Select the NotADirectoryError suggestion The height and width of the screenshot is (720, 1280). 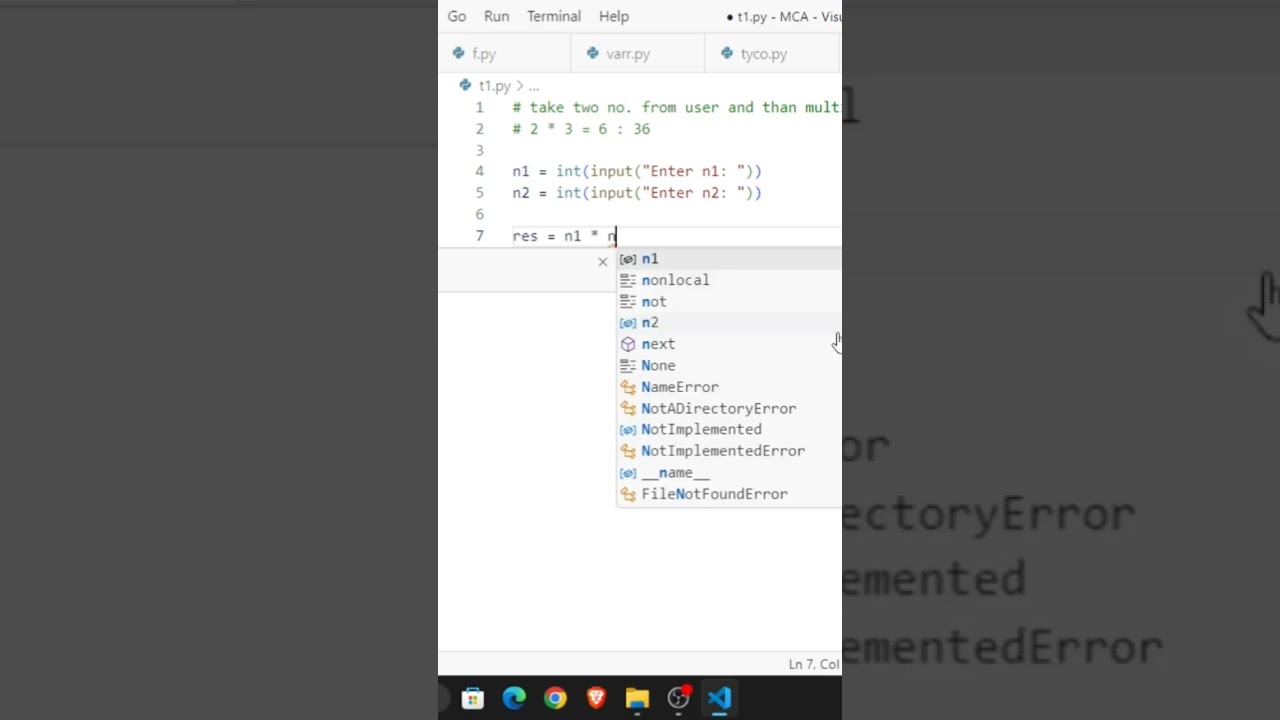pos(729,408)
